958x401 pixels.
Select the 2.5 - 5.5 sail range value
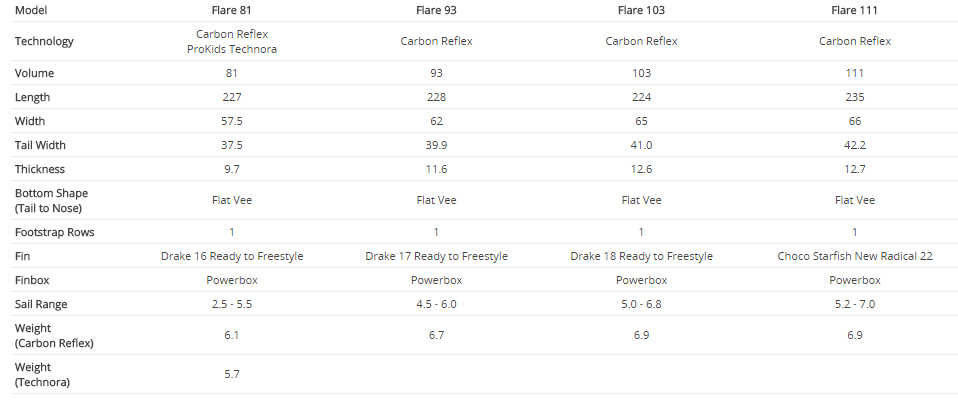point(232,304)
